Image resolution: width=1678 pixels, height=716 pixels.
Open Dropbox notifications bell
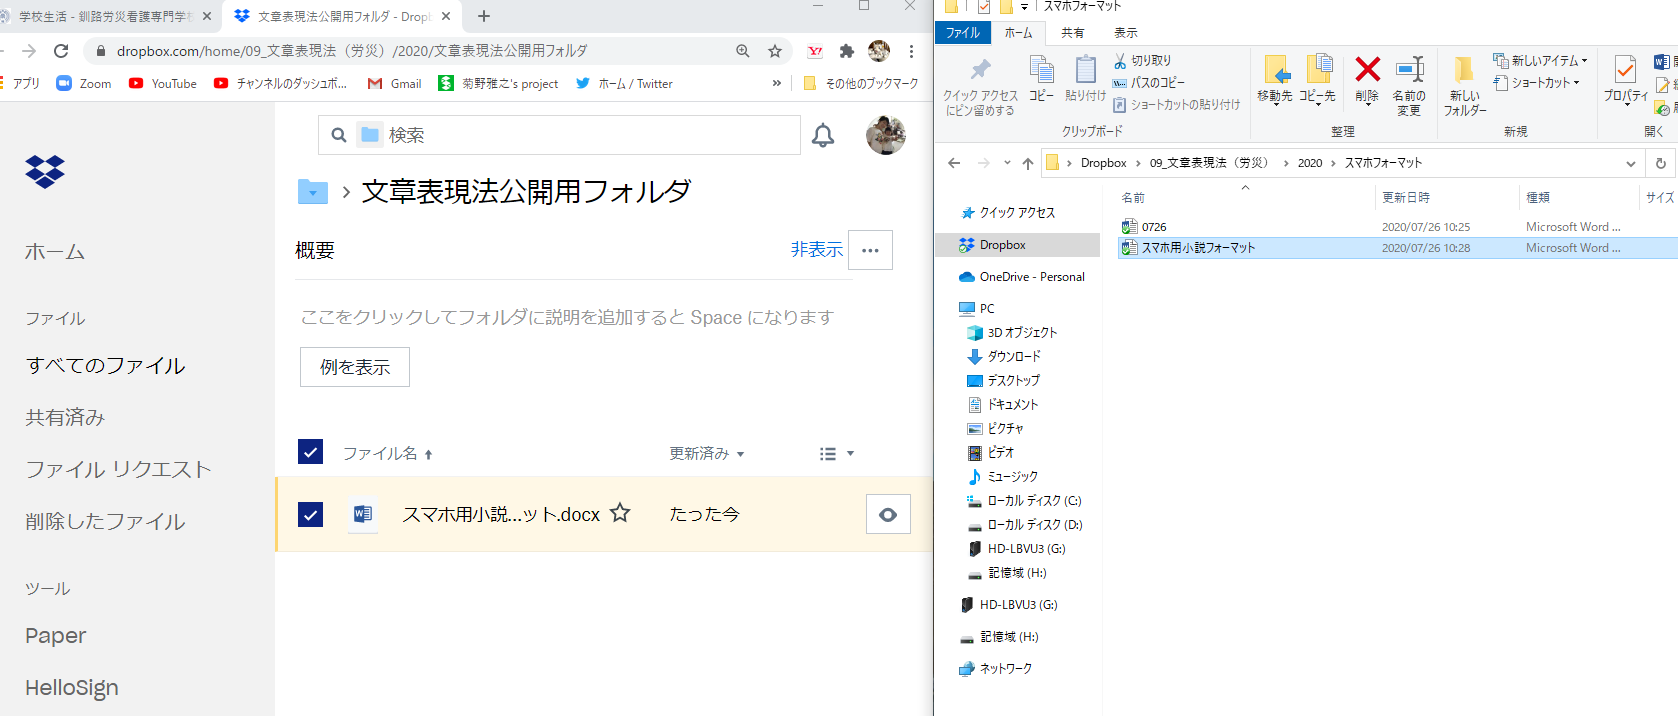tap(823, 136)
